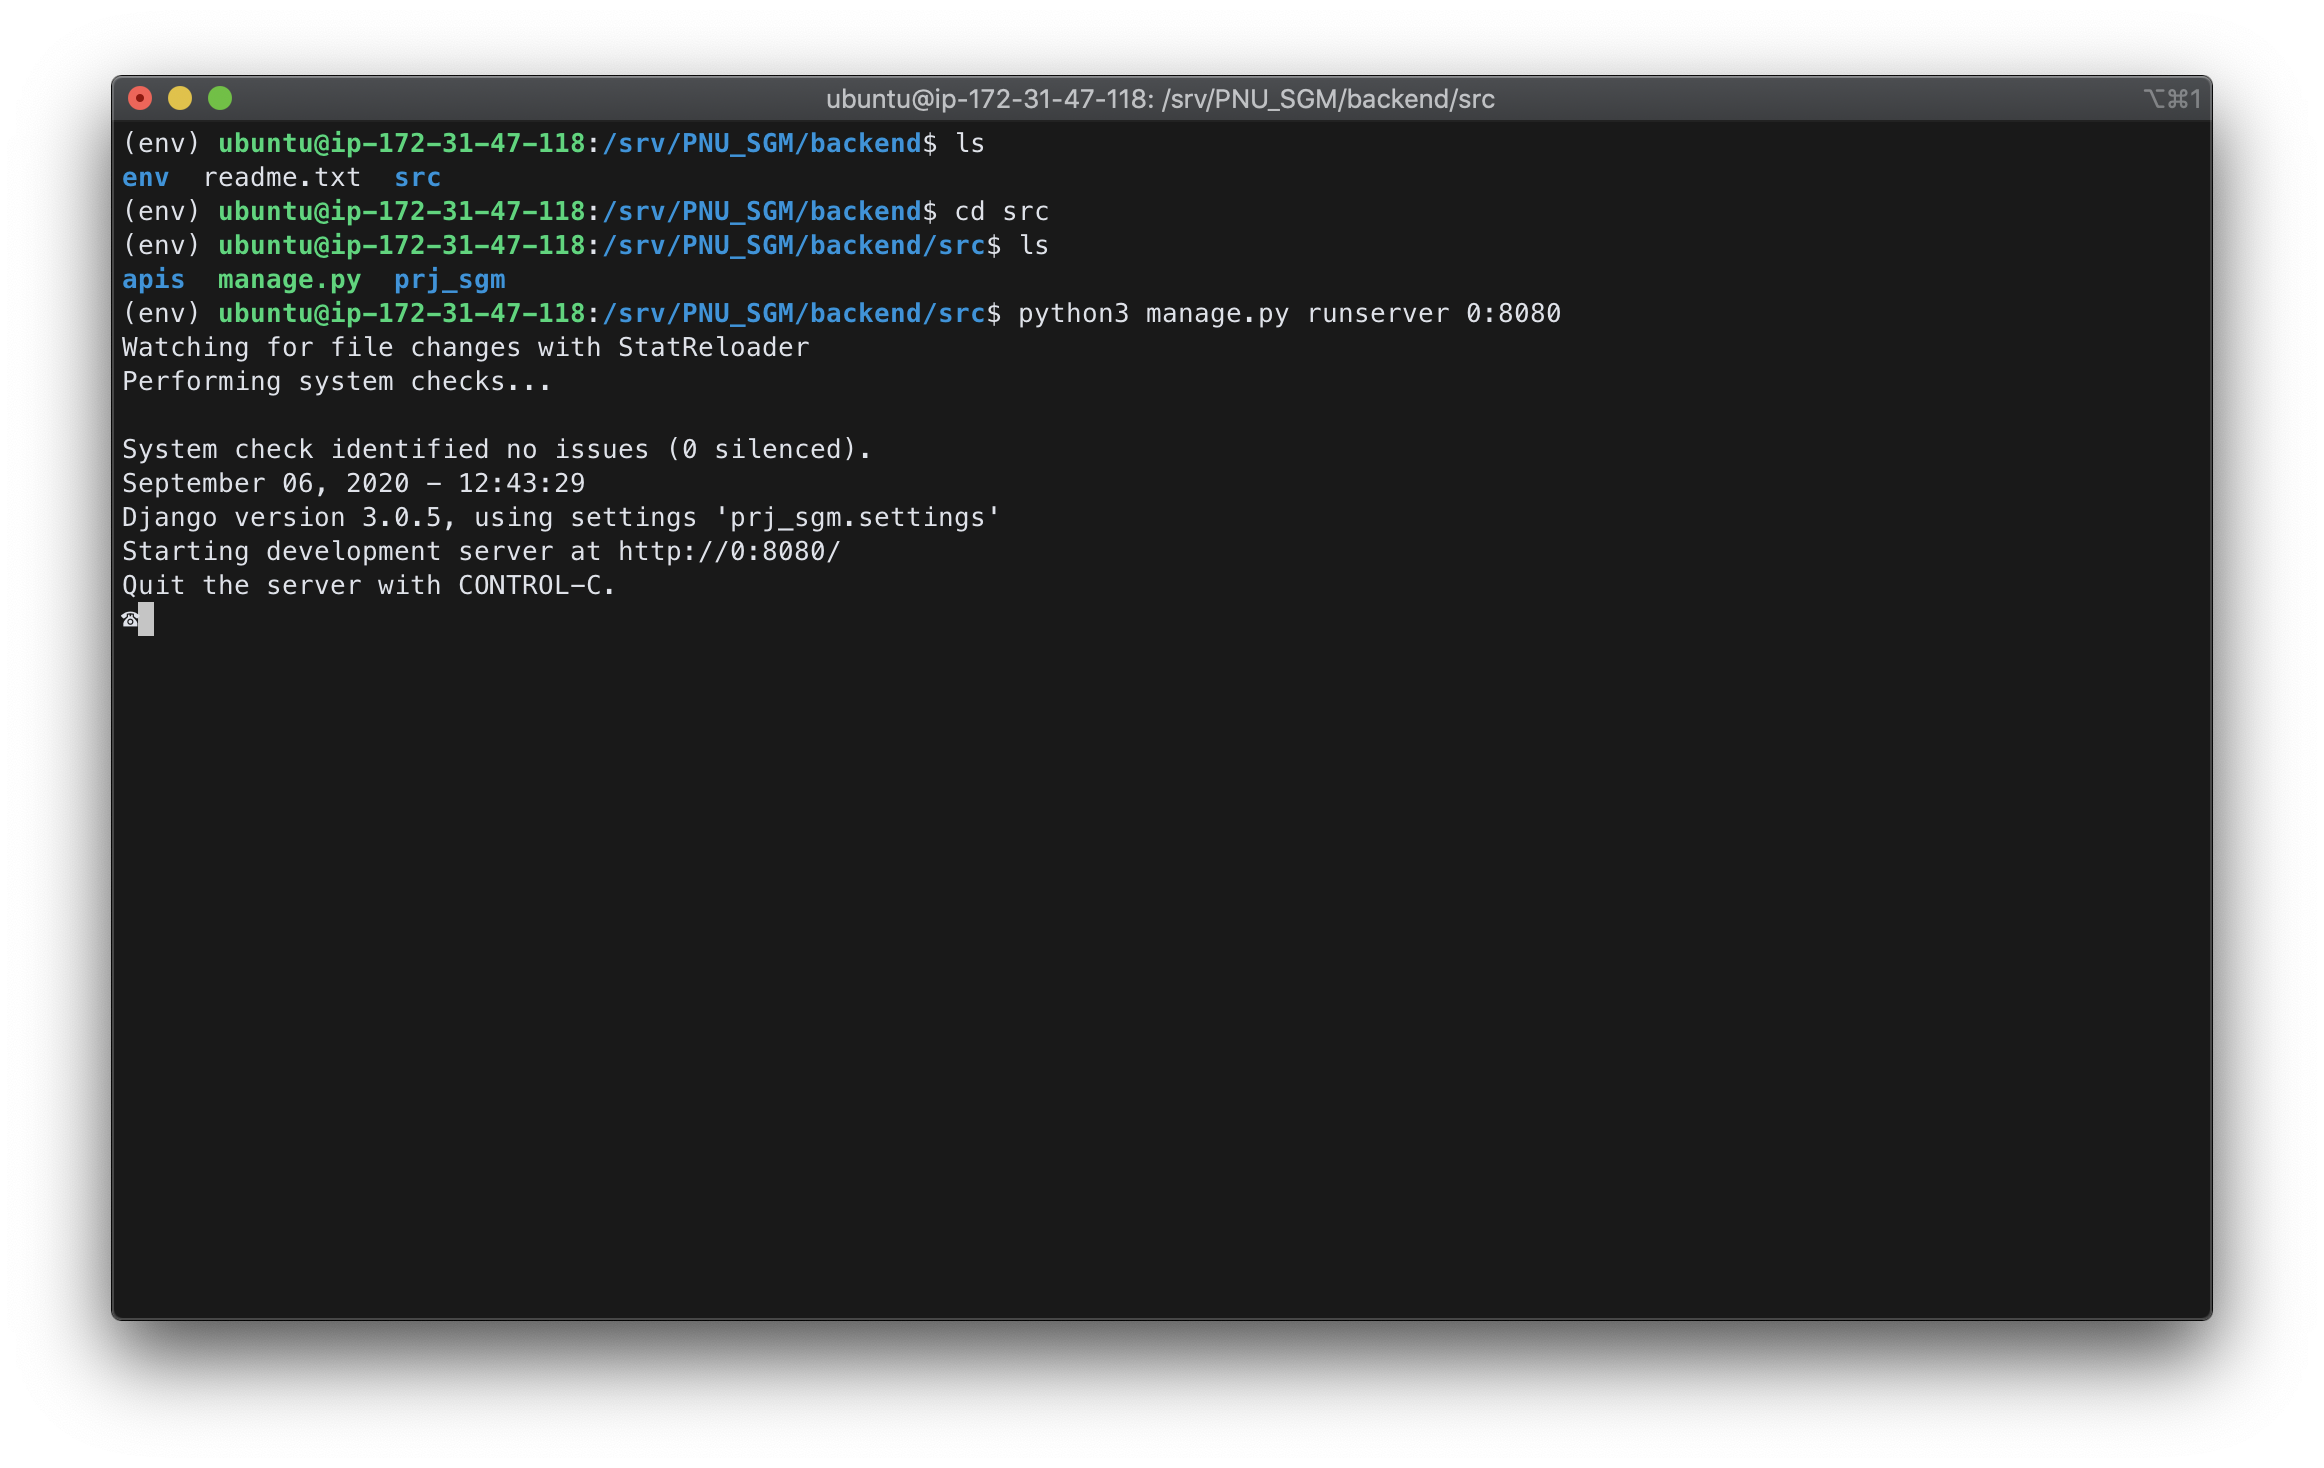Viewport: 2324px width, 1468px height.
Task: Click the September 06, 2020 timestamp line
Action: click(x=353, y=483)
